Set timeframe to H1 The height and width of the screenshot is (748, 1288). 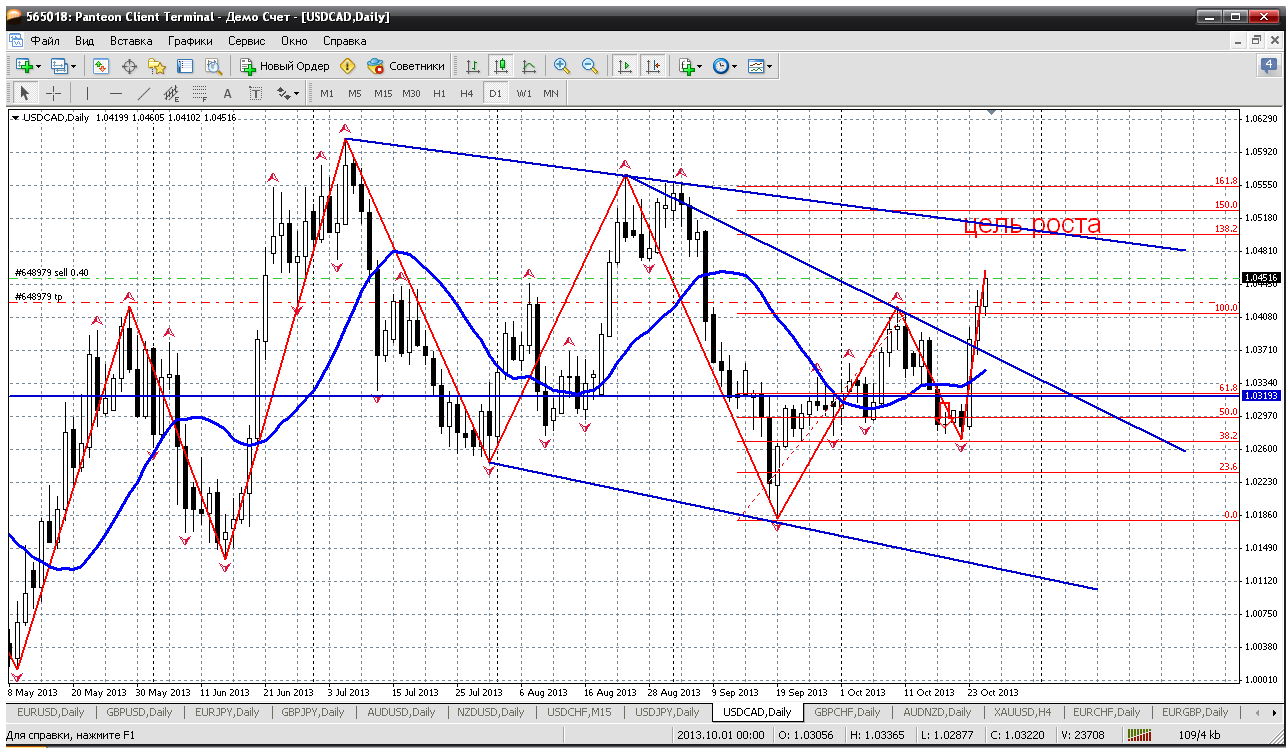[439, 93]
